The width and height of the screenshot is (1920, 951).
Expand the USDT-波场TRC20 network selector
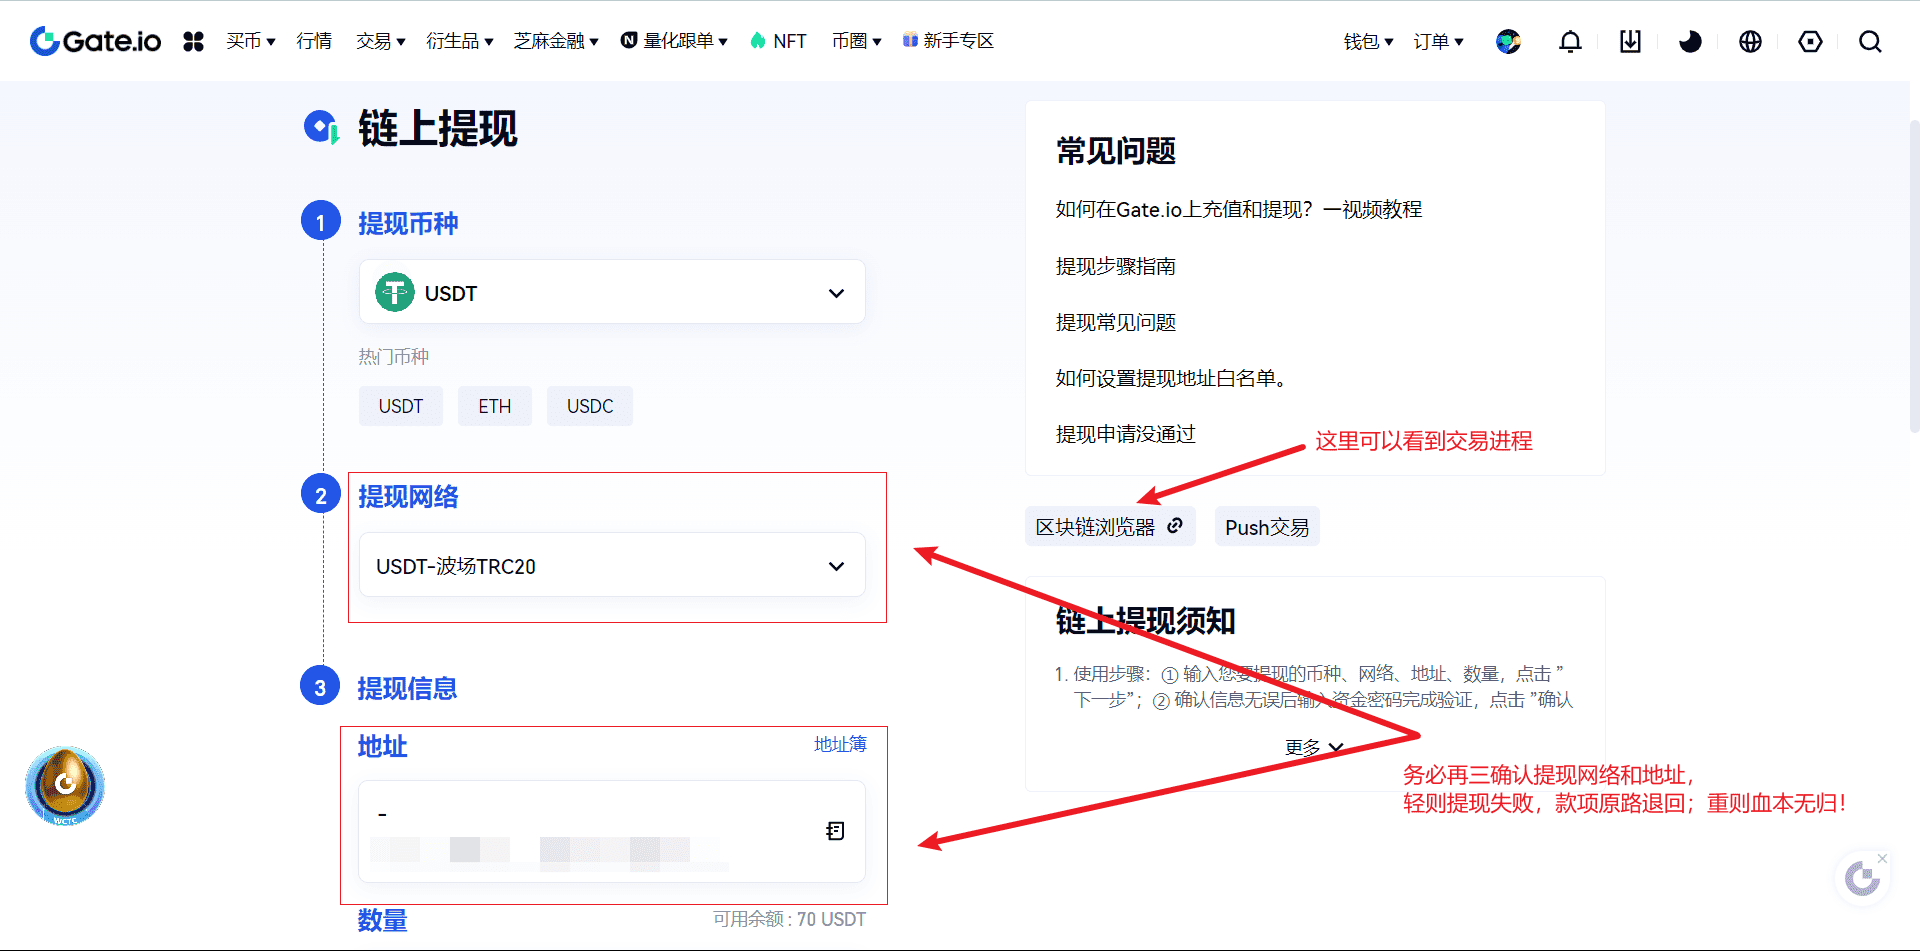click(x=612, y=565)
